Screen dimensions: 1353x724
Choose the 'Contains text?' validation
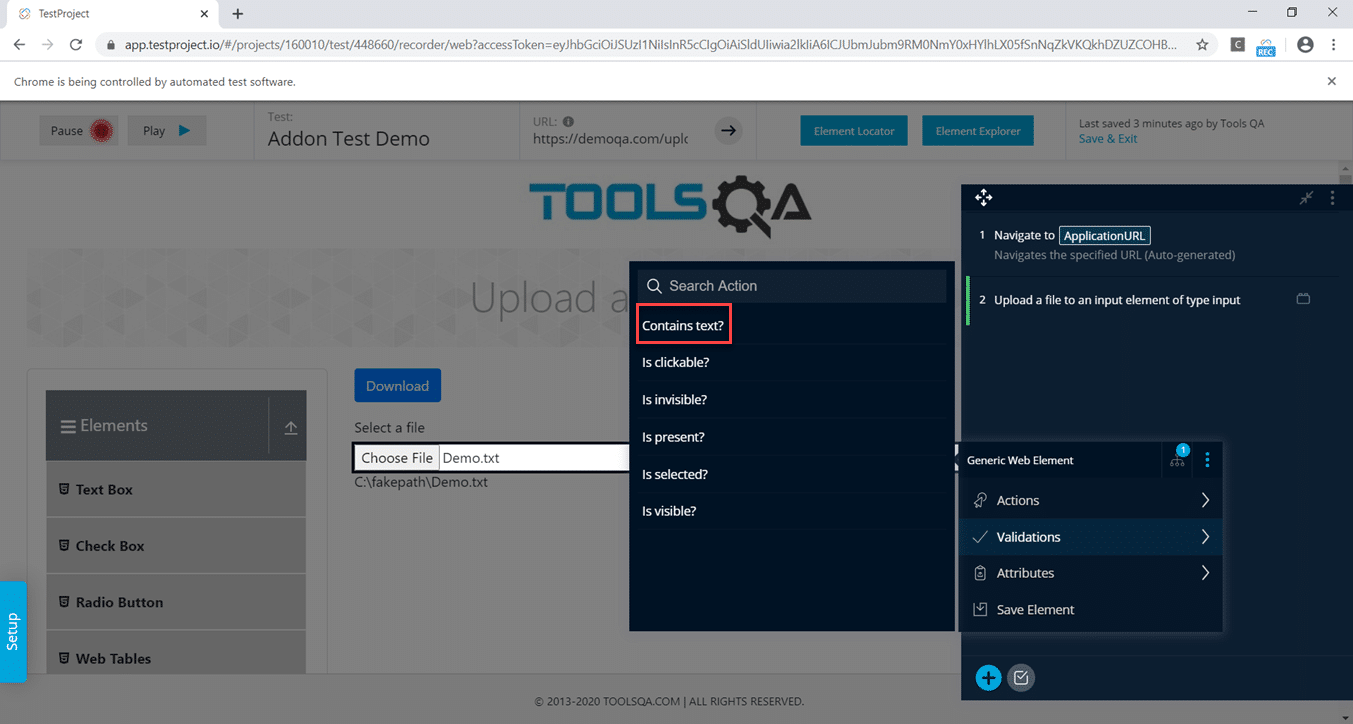pyautogui.click(x=685, y=326)
